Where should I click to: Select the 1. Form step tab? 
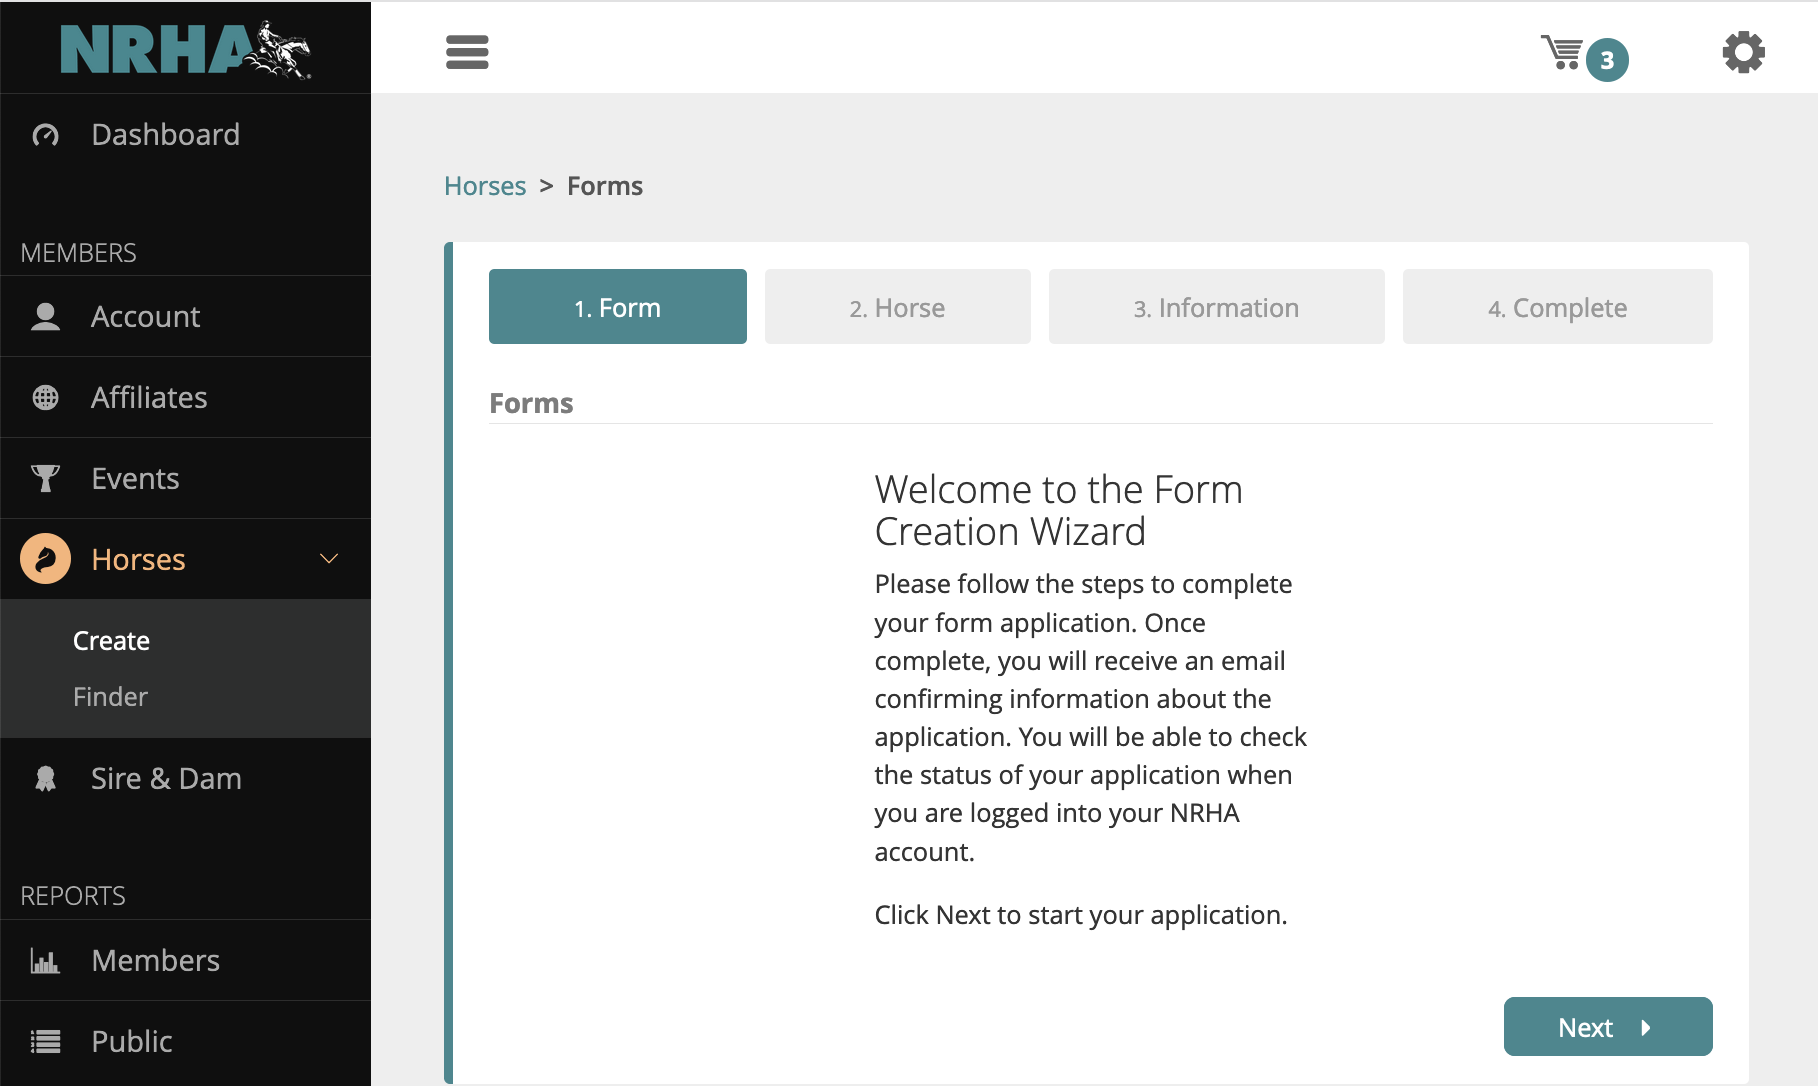[617, 307]
